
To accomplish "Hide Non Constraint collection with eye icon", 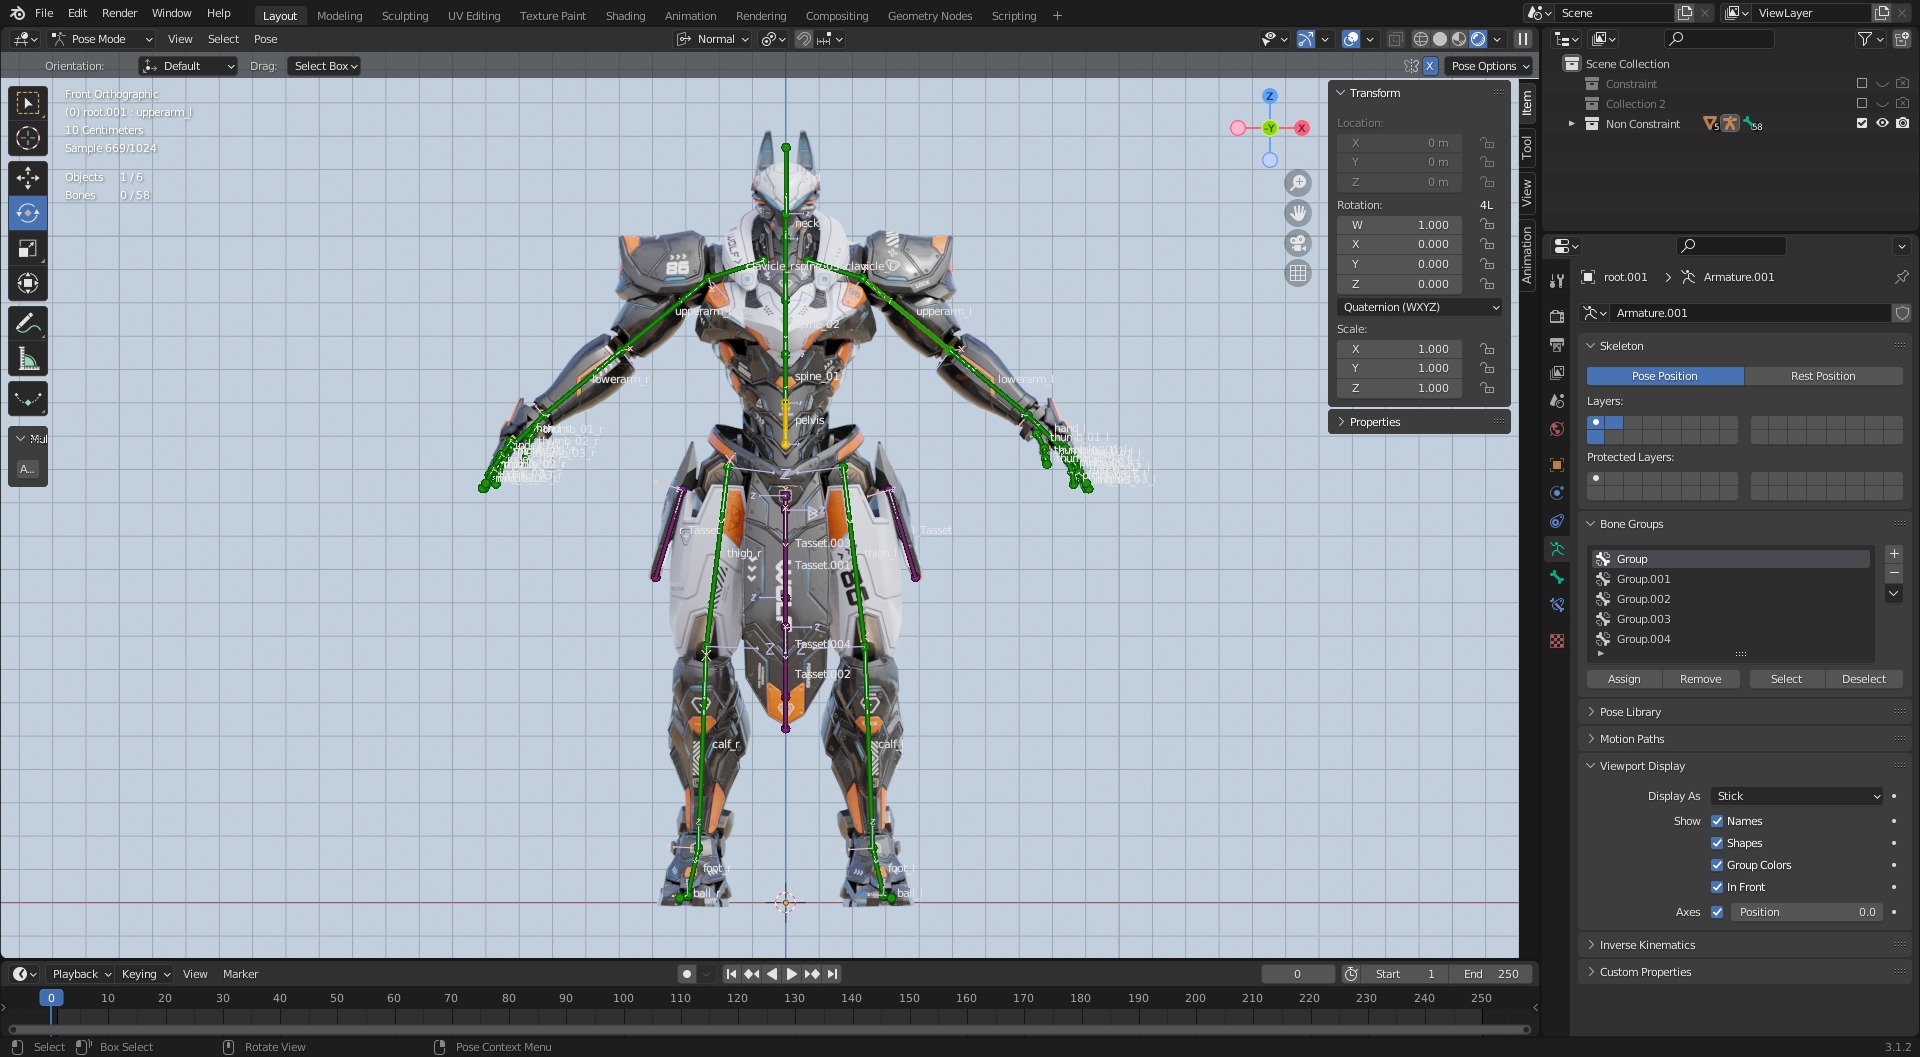I will click(x=1882, y=124).
